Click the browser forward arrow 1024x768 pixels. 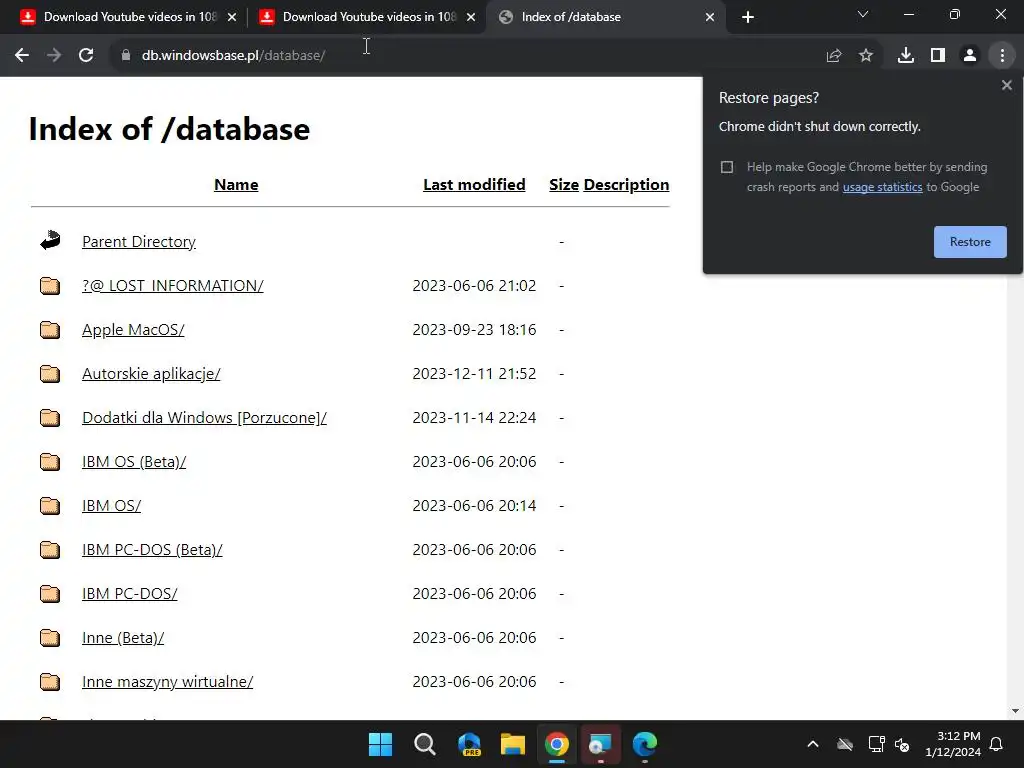[54, 56]
